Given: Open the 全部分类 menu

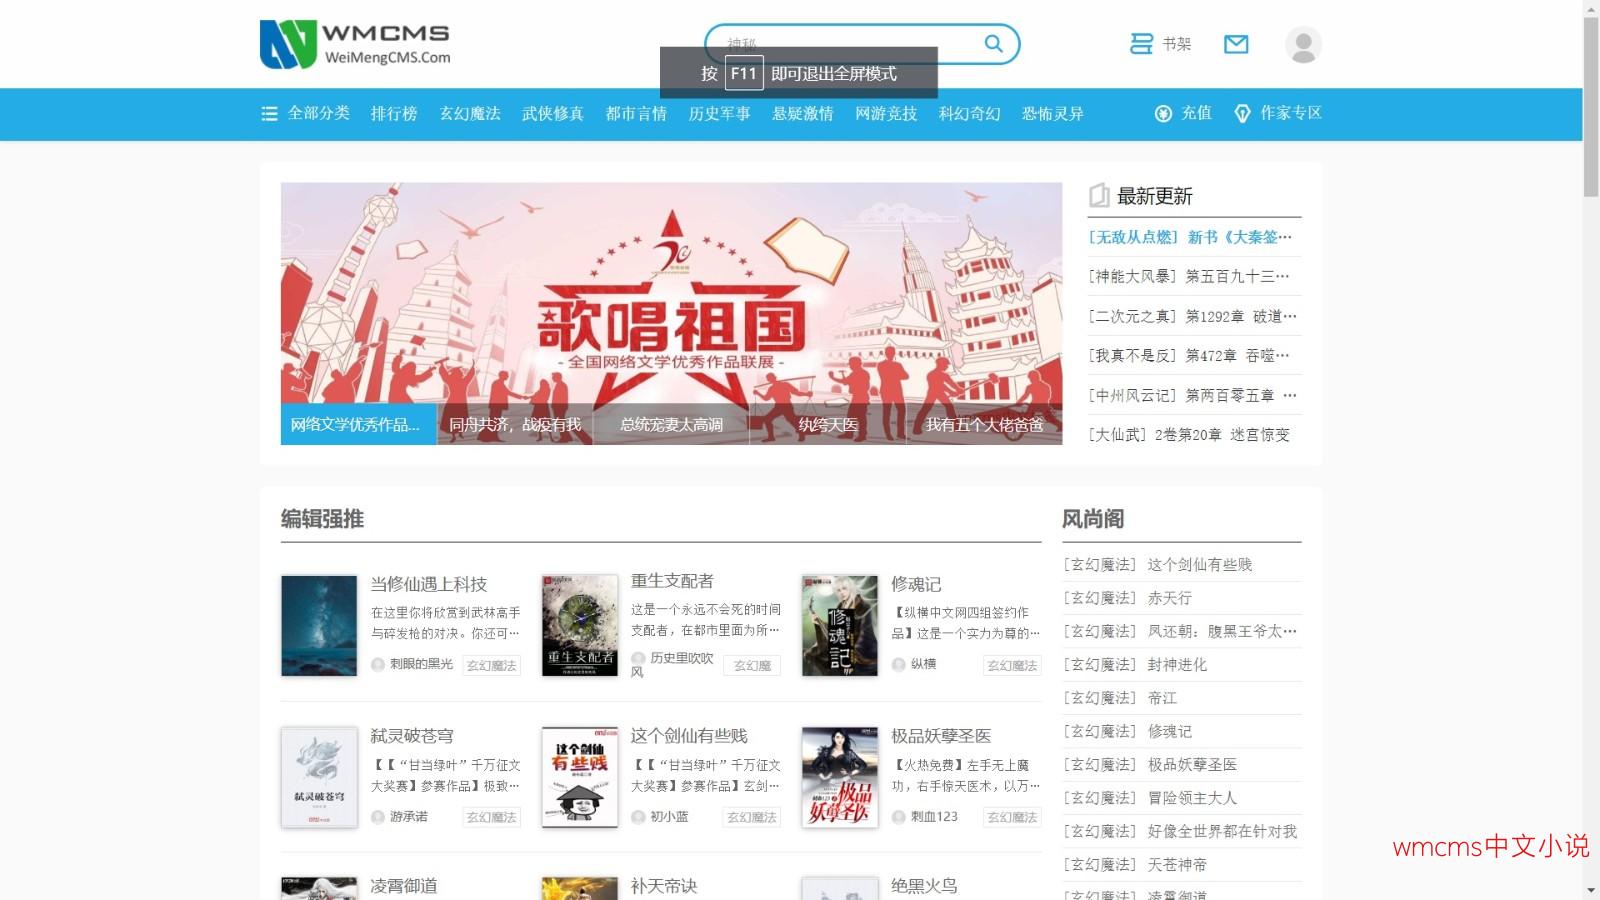Looking at the screenshot, I should 306,113.
